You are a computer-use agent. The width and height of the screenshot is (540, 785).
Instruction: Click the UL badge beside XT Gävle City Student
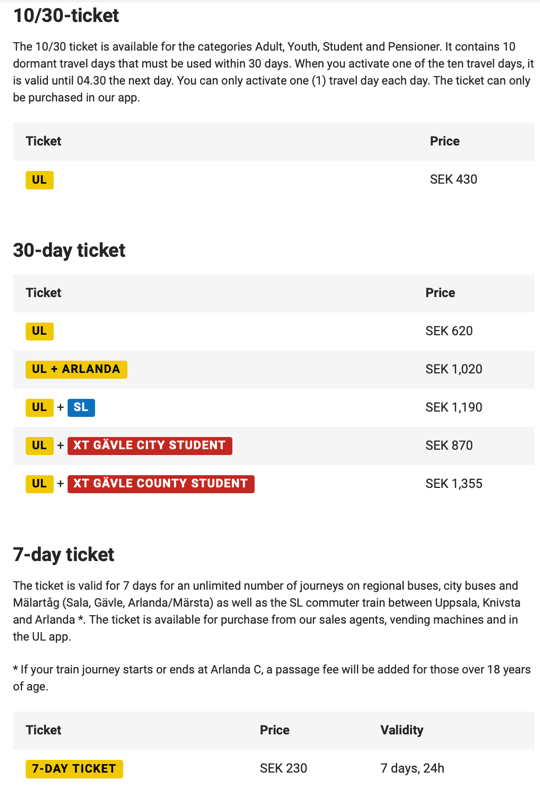40,445
